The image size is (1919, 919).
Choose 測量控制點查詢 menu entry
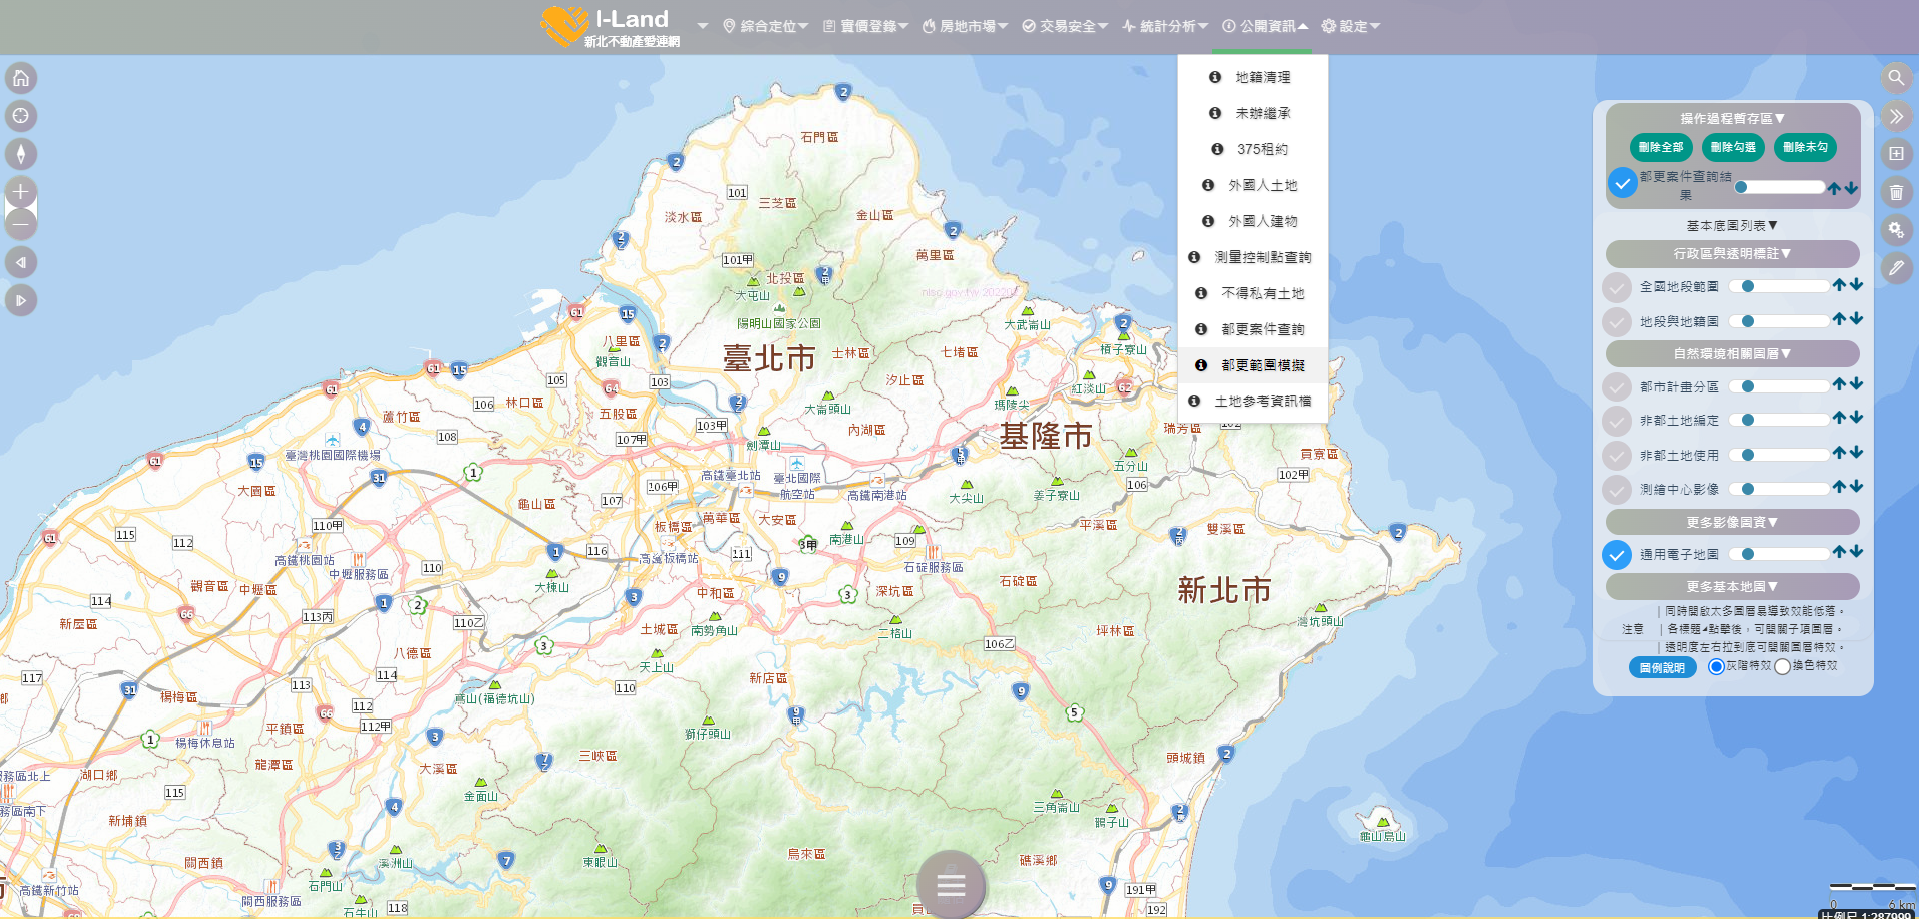pyautogui.click(x=1262, y=257)
